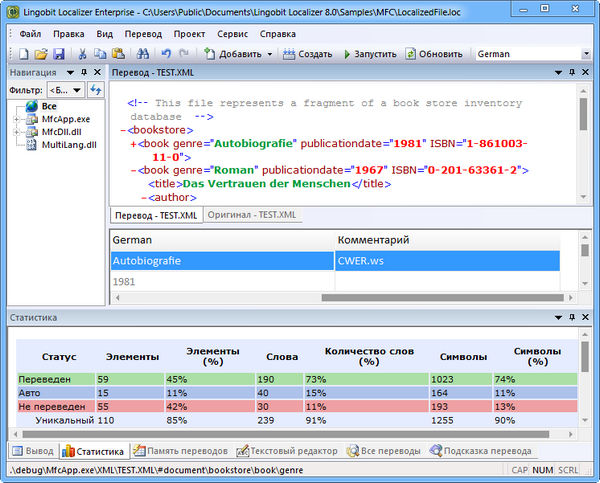This screenshot has width=600, height=483.
Task: Click the Find binoculars icon
Action: point(141,54)
